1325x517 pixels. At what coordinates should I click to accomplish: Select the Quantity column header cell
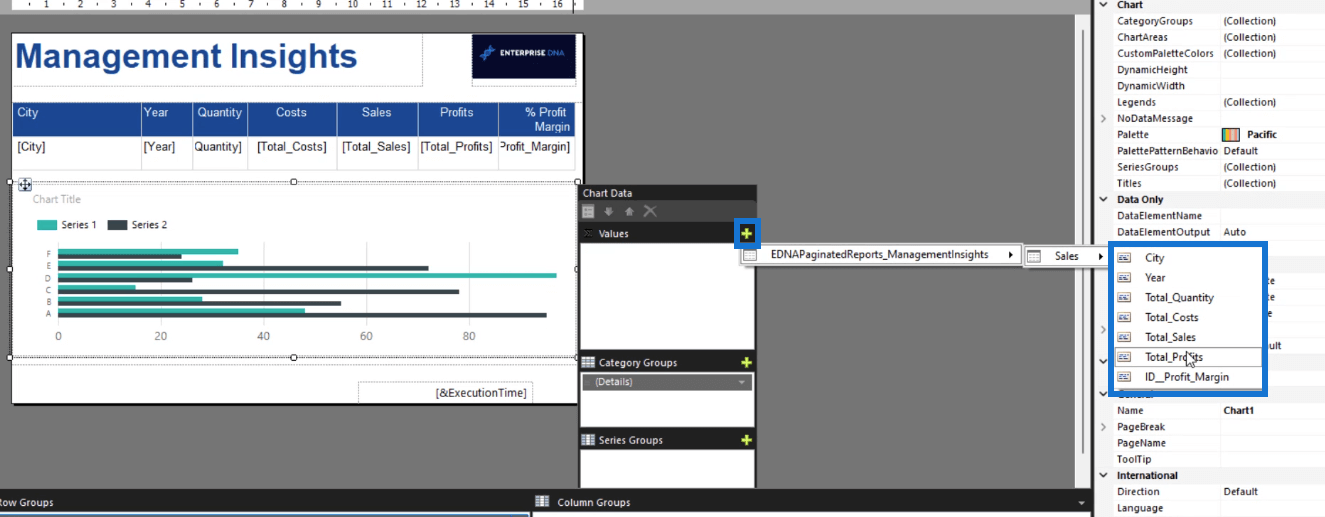(x=219, y=119)
